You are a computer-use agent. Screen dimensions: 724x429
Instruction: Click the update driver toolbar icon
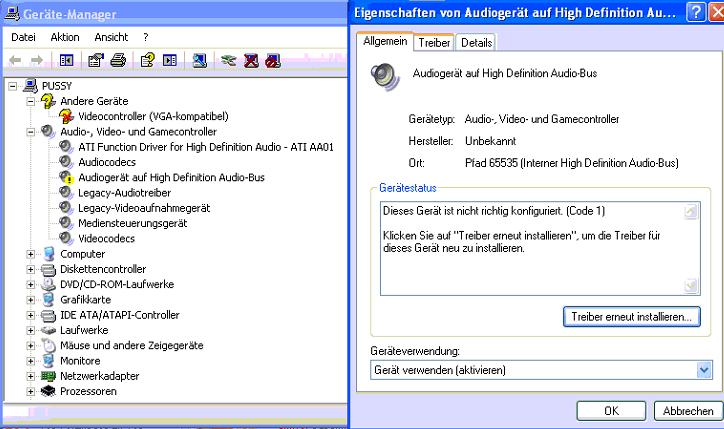coord(229,60)
